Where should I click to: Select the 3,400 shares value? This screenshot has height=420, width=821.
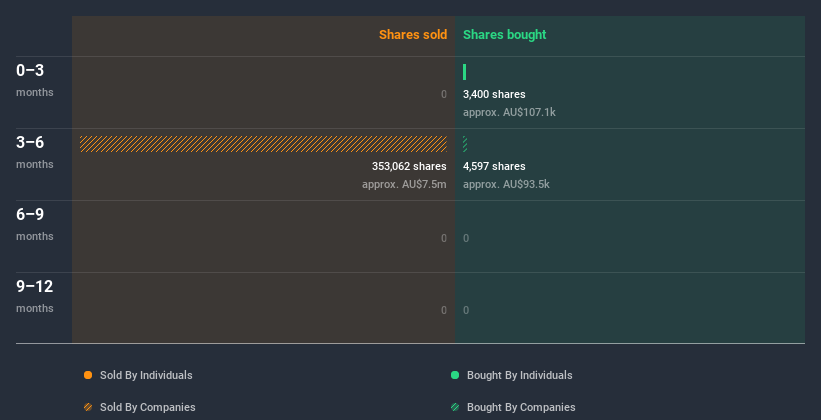494,94
